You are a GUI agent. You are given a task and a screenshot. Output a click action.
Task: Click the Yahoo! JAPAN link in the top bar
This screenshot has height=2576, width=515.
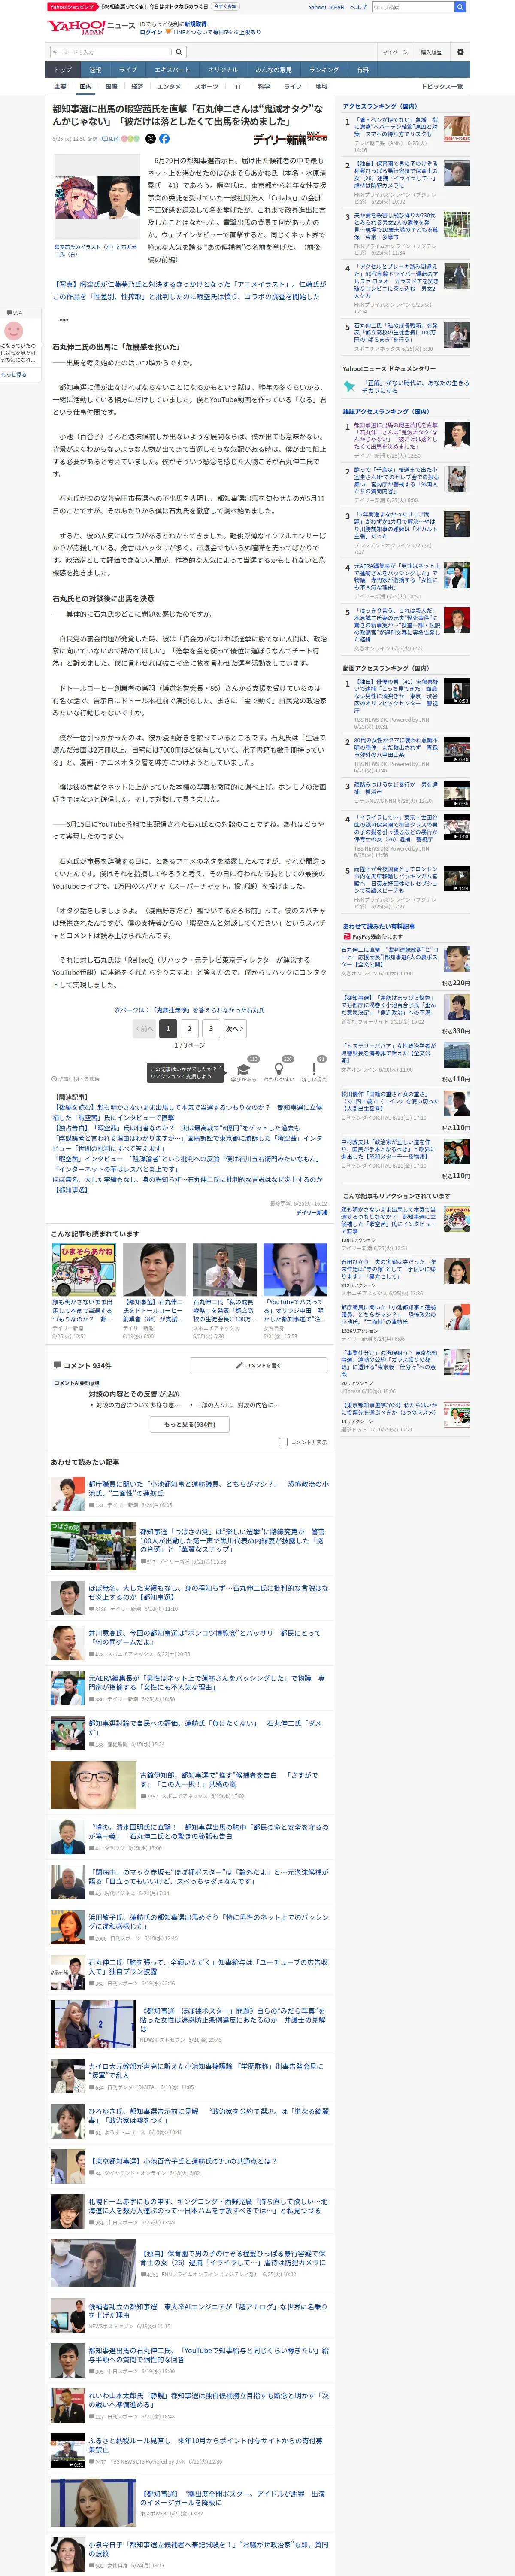(x=326, y=7)
